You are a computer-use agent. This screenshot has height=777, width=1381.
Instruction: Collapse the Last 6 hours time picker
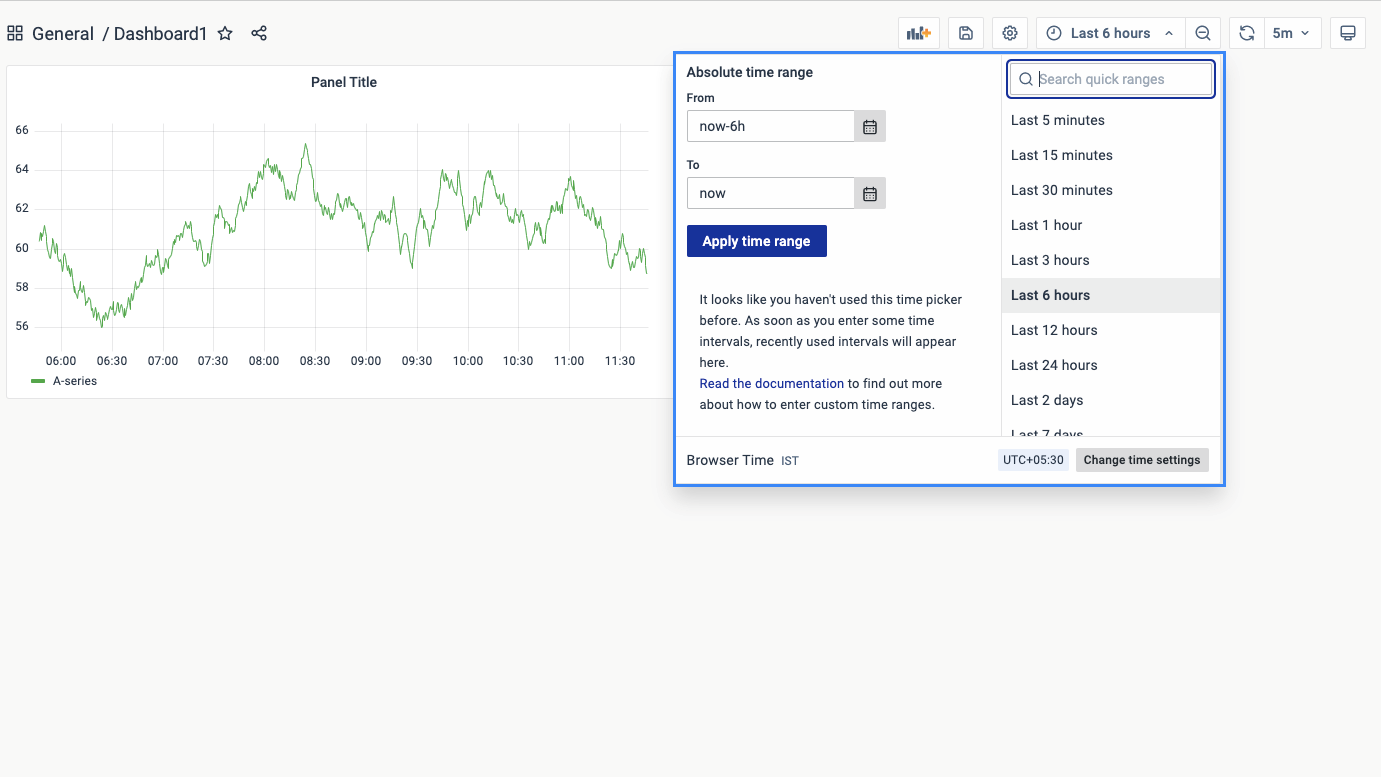pyautogui.click(x=1110, y=33)
